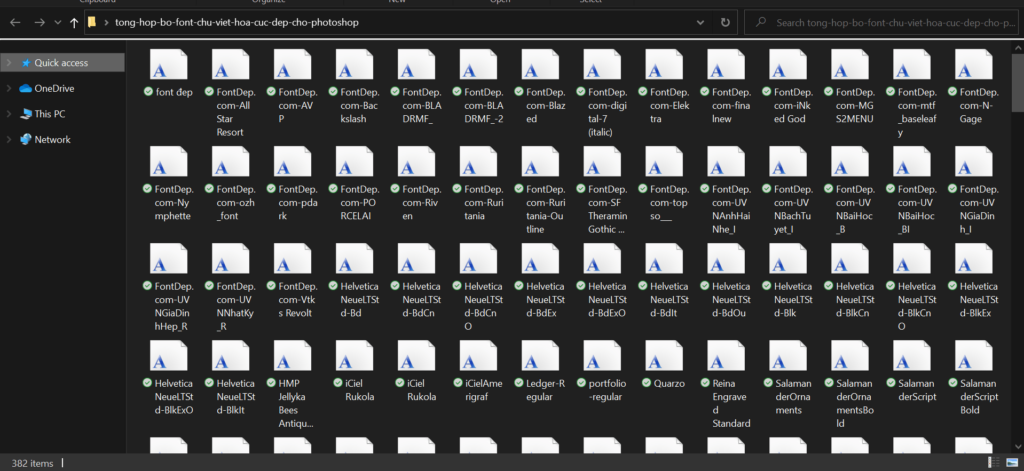Refresh the current folder view
Viewport: 1024px width, 471px height.
(x=725, y=22)
